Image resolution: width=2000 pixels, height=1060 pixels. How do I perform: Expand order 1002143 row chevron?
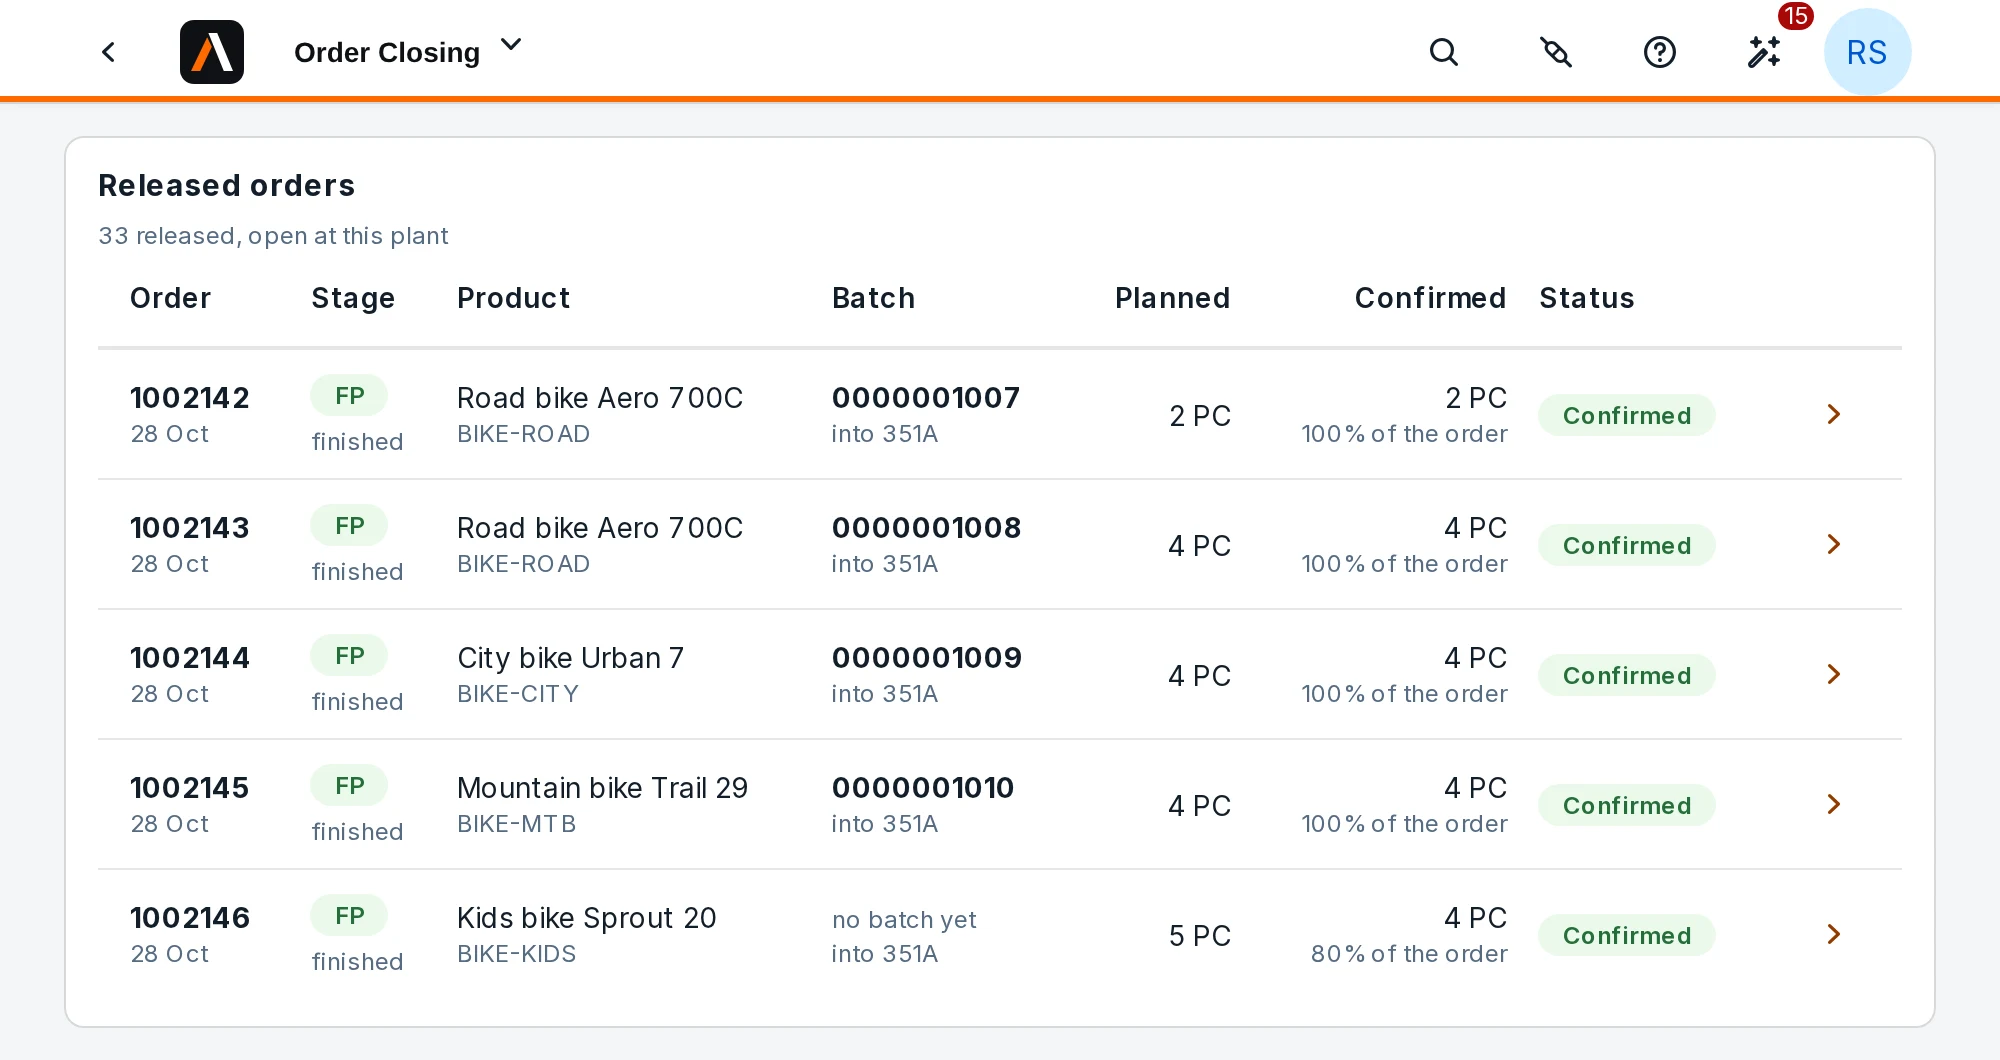click(x=1833, y=544)
